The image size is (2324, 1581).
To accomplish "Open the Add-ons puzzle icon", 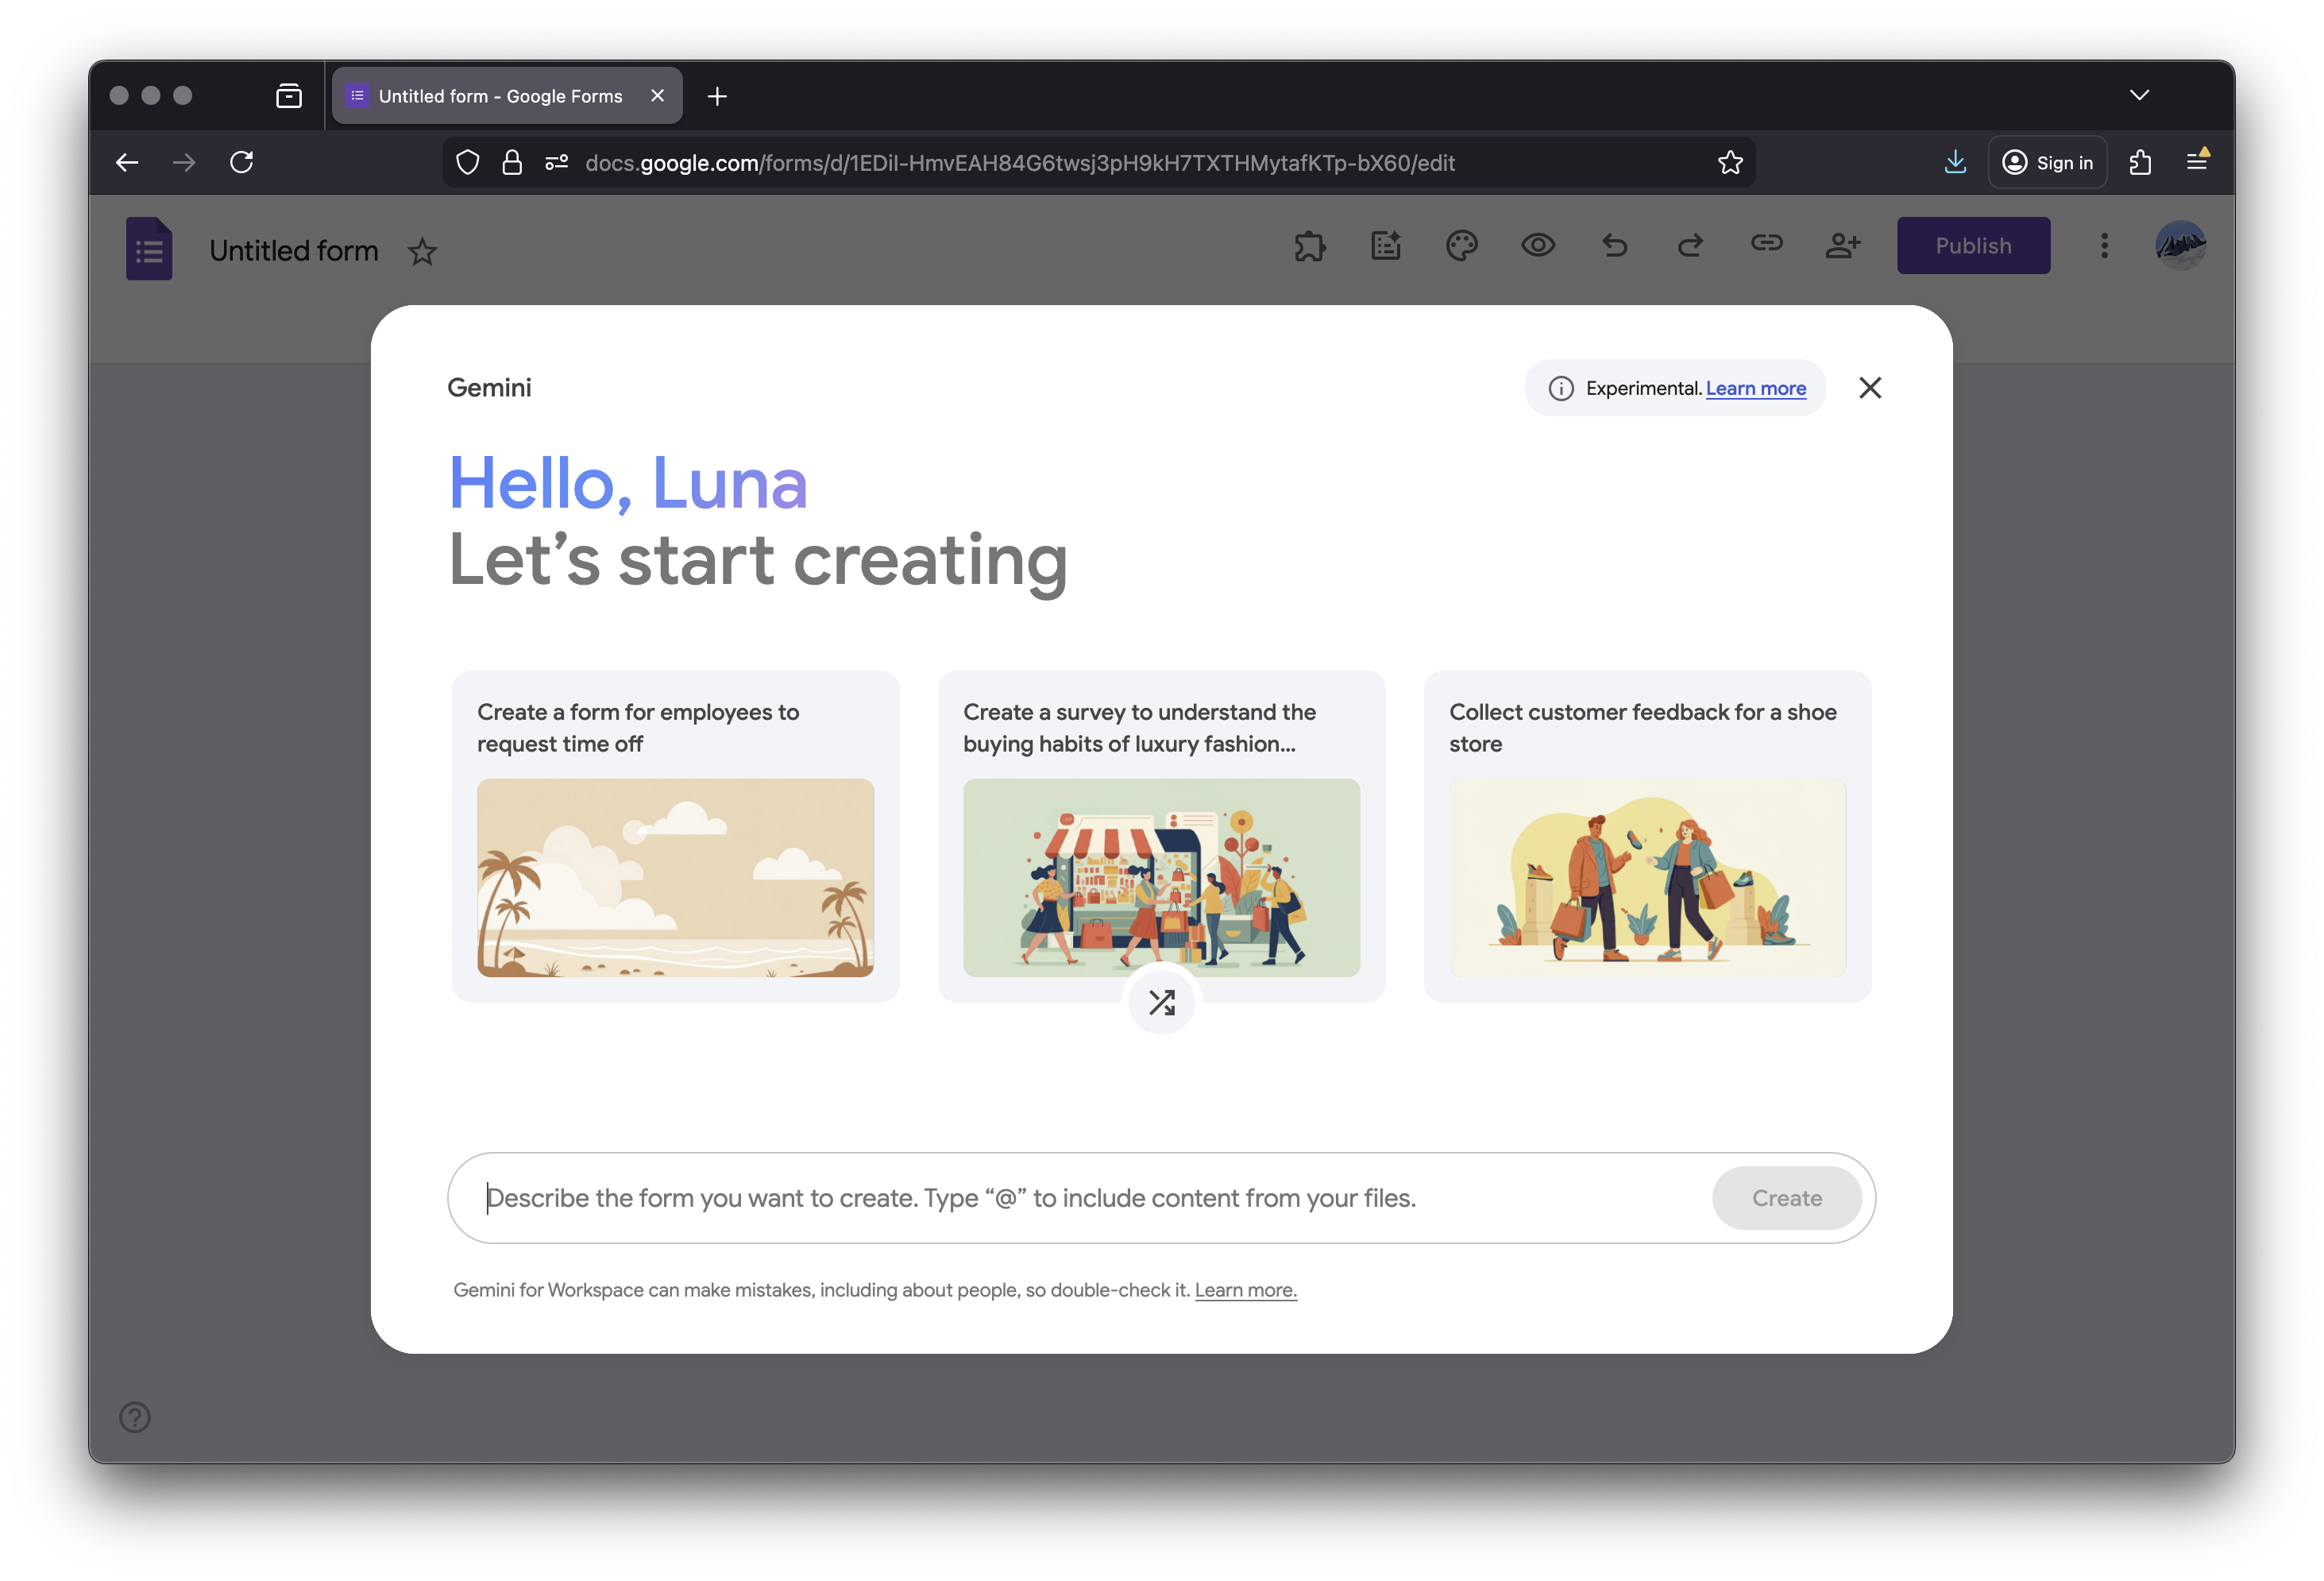I will point(1310,245).
